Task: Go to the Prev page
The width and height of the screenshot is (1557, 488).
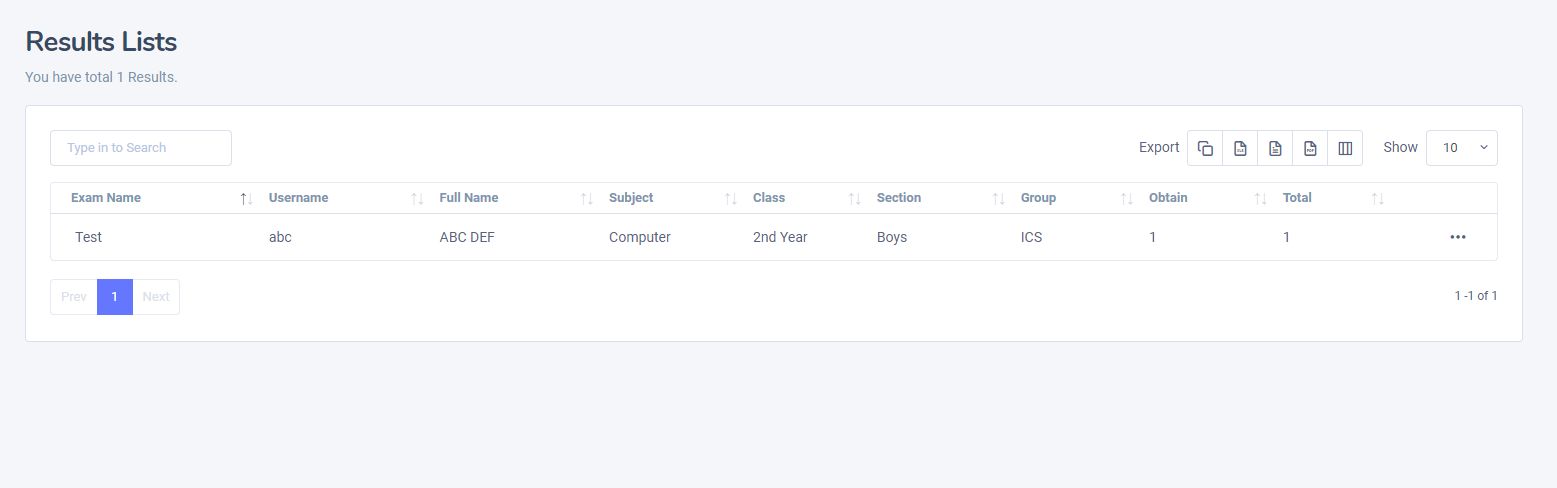Action: (x=74, y=297)
